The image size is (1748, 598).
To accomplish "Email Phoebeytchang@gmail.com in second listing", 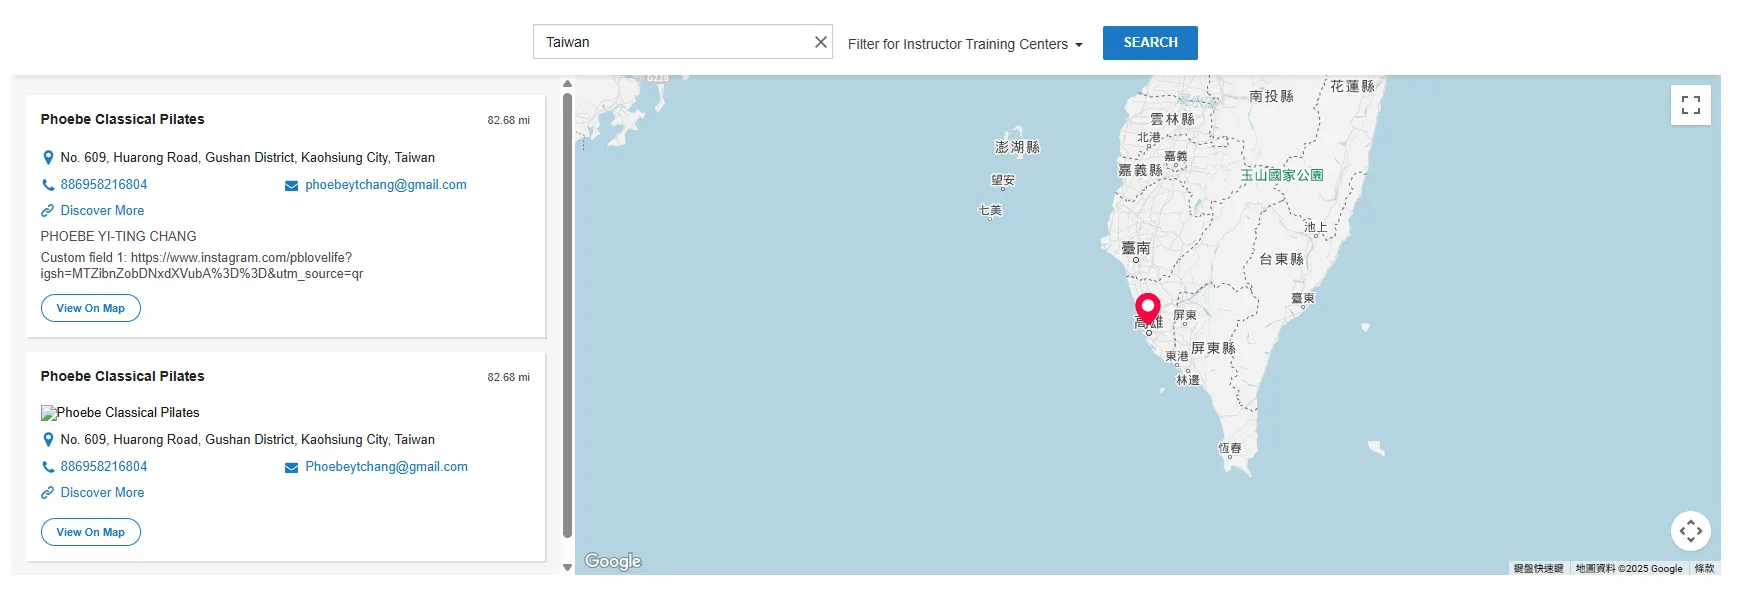I will pyautogui.click(x=386, y=467).
